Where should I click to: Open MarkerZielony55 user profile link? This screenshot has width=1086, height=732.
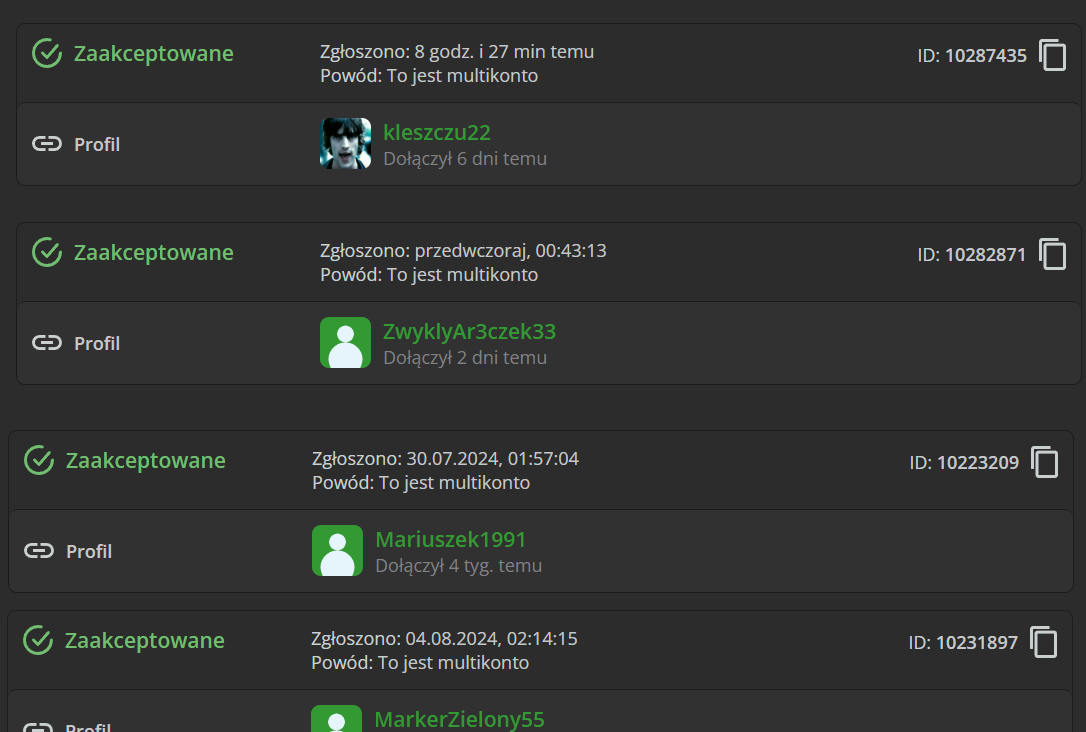pos(459,719)
